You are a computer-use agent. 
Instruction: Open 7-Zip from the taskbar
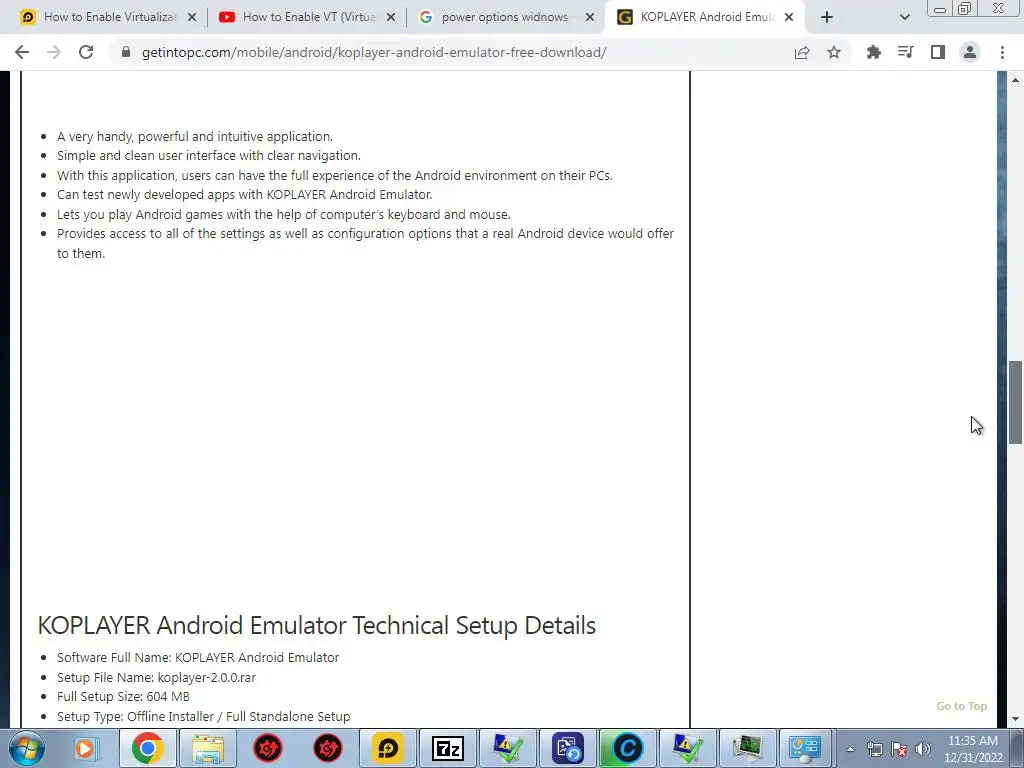point(447,748)
